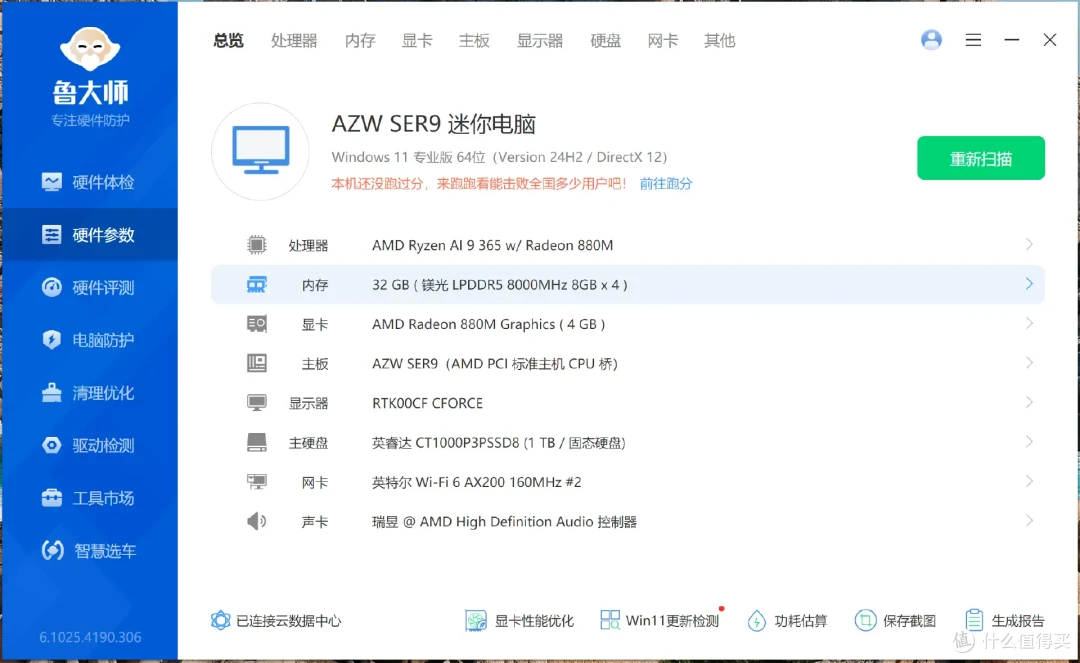
Task: Click the 显示器 monitor row icon
Action: point(257,403)
